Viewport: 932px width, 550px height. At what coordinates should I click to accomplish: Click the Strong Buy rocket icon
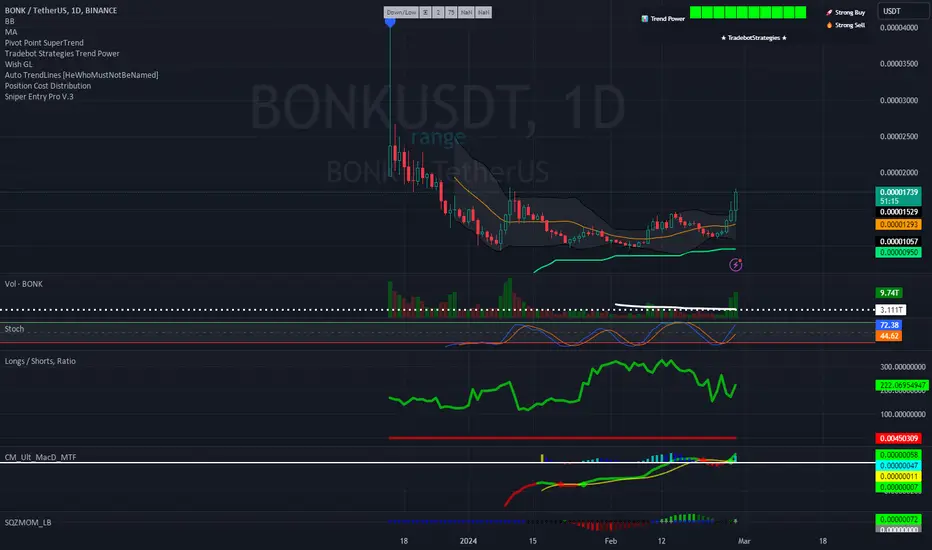point(829,12)
